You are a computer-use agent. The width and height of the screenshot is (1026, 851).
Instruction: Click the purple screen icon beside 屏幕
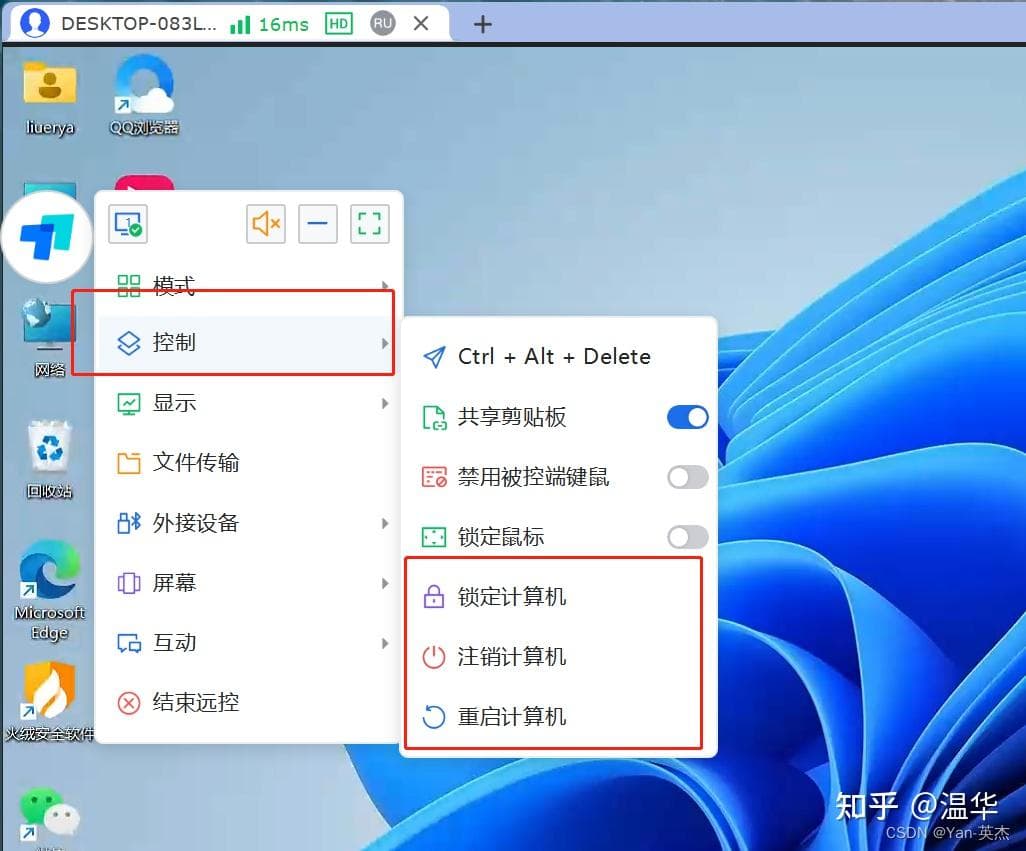click(x=128, y=583)
